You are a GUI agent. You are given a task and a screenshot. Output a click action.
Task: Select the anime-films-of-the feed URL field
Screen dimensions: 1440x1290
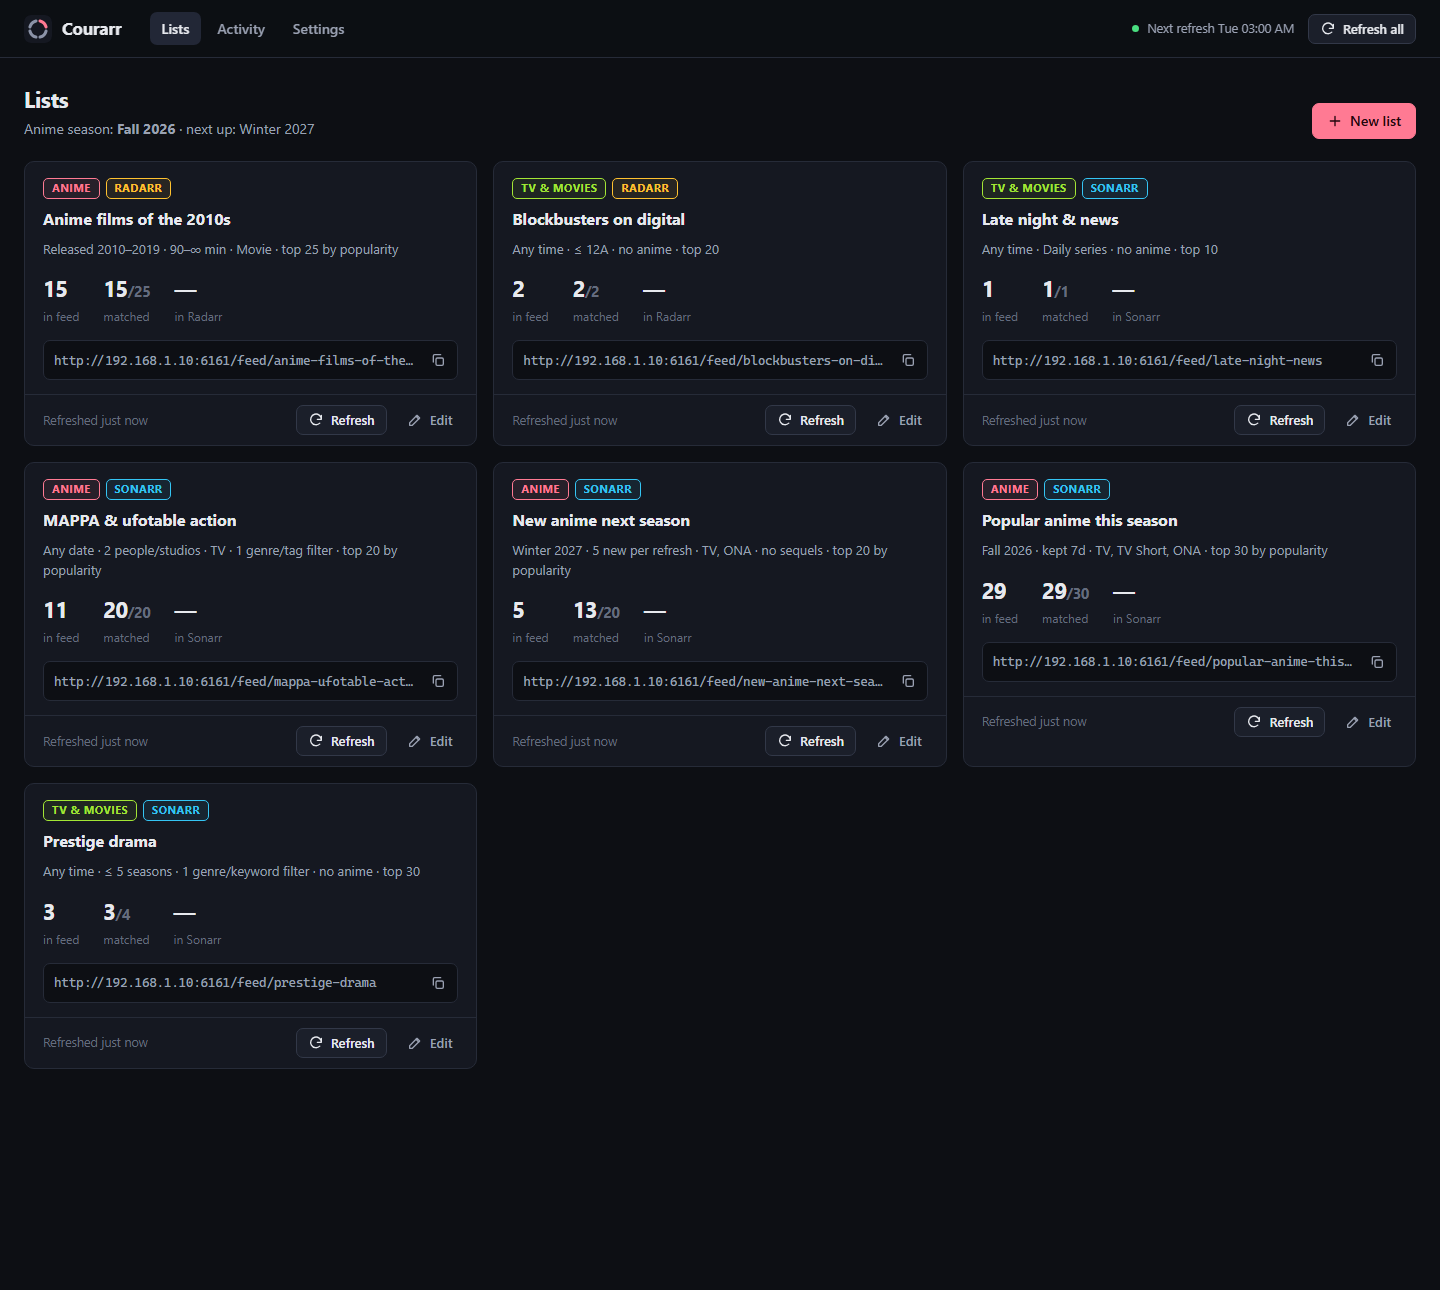(x=250, y=360)
